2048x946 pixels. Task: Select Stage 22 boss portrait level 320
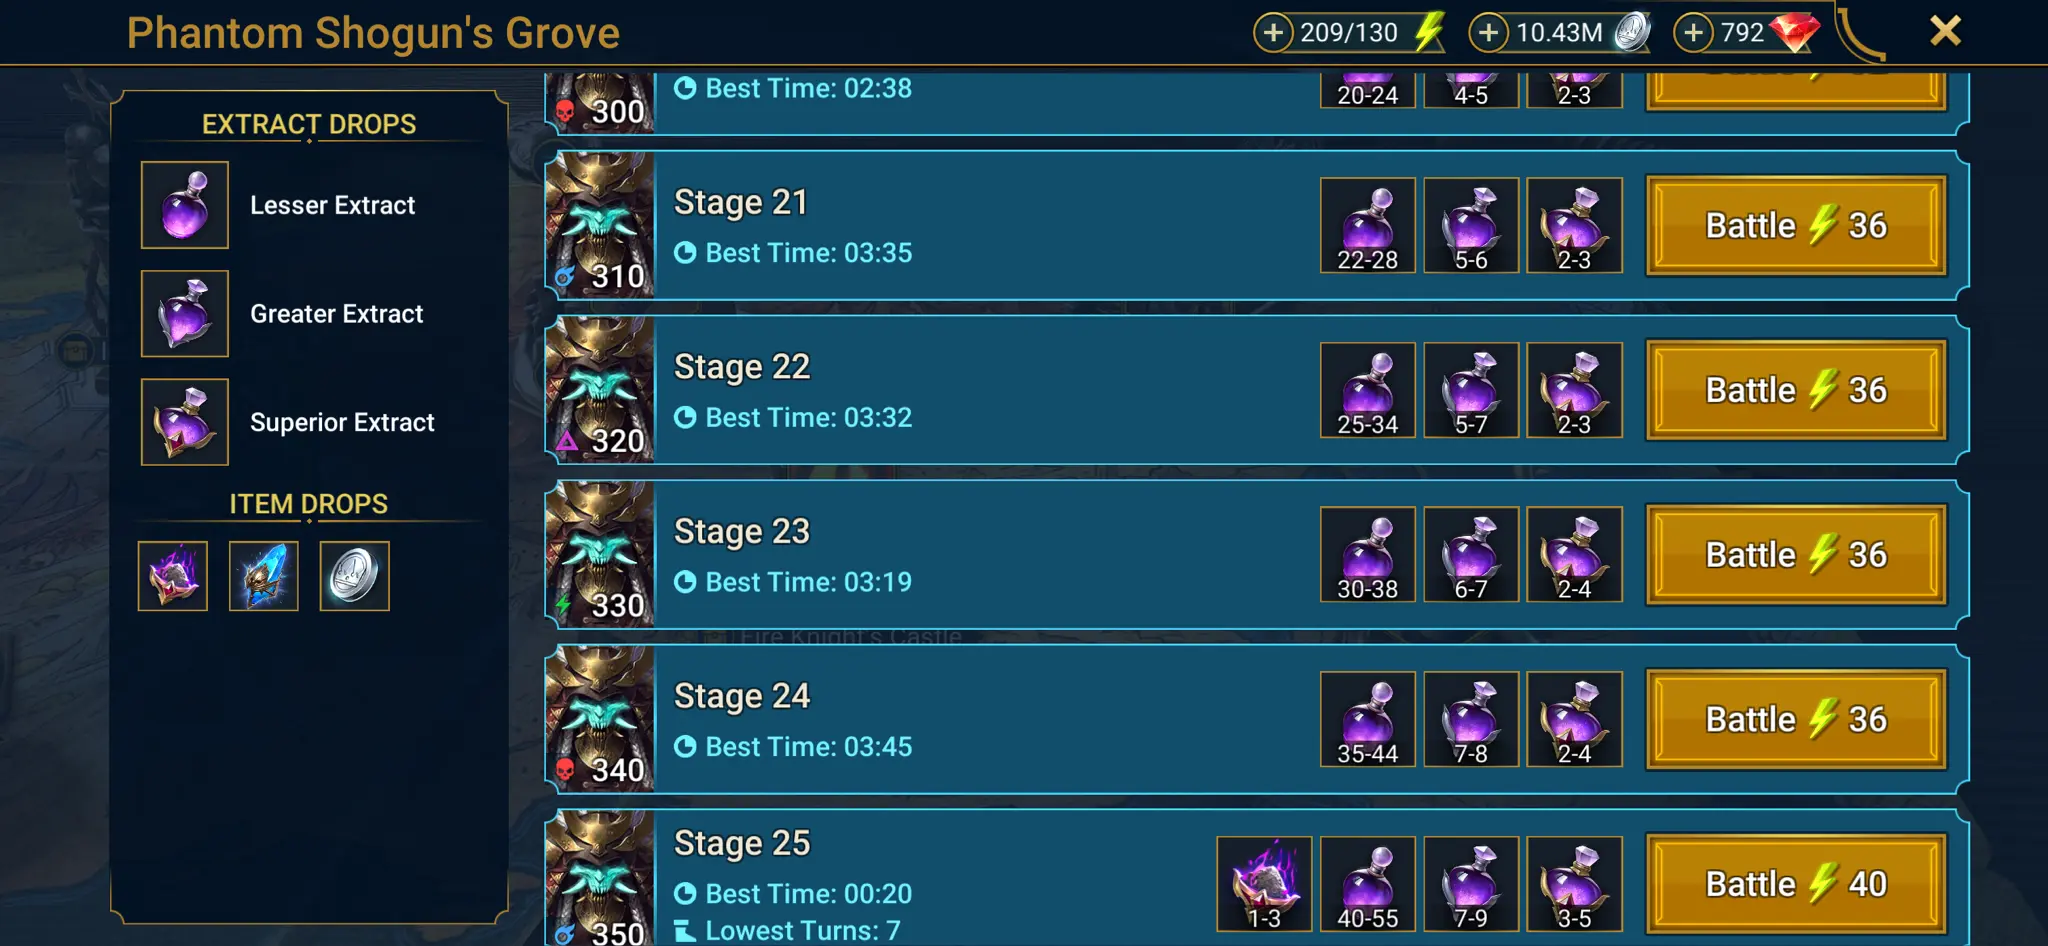(600, 390)
